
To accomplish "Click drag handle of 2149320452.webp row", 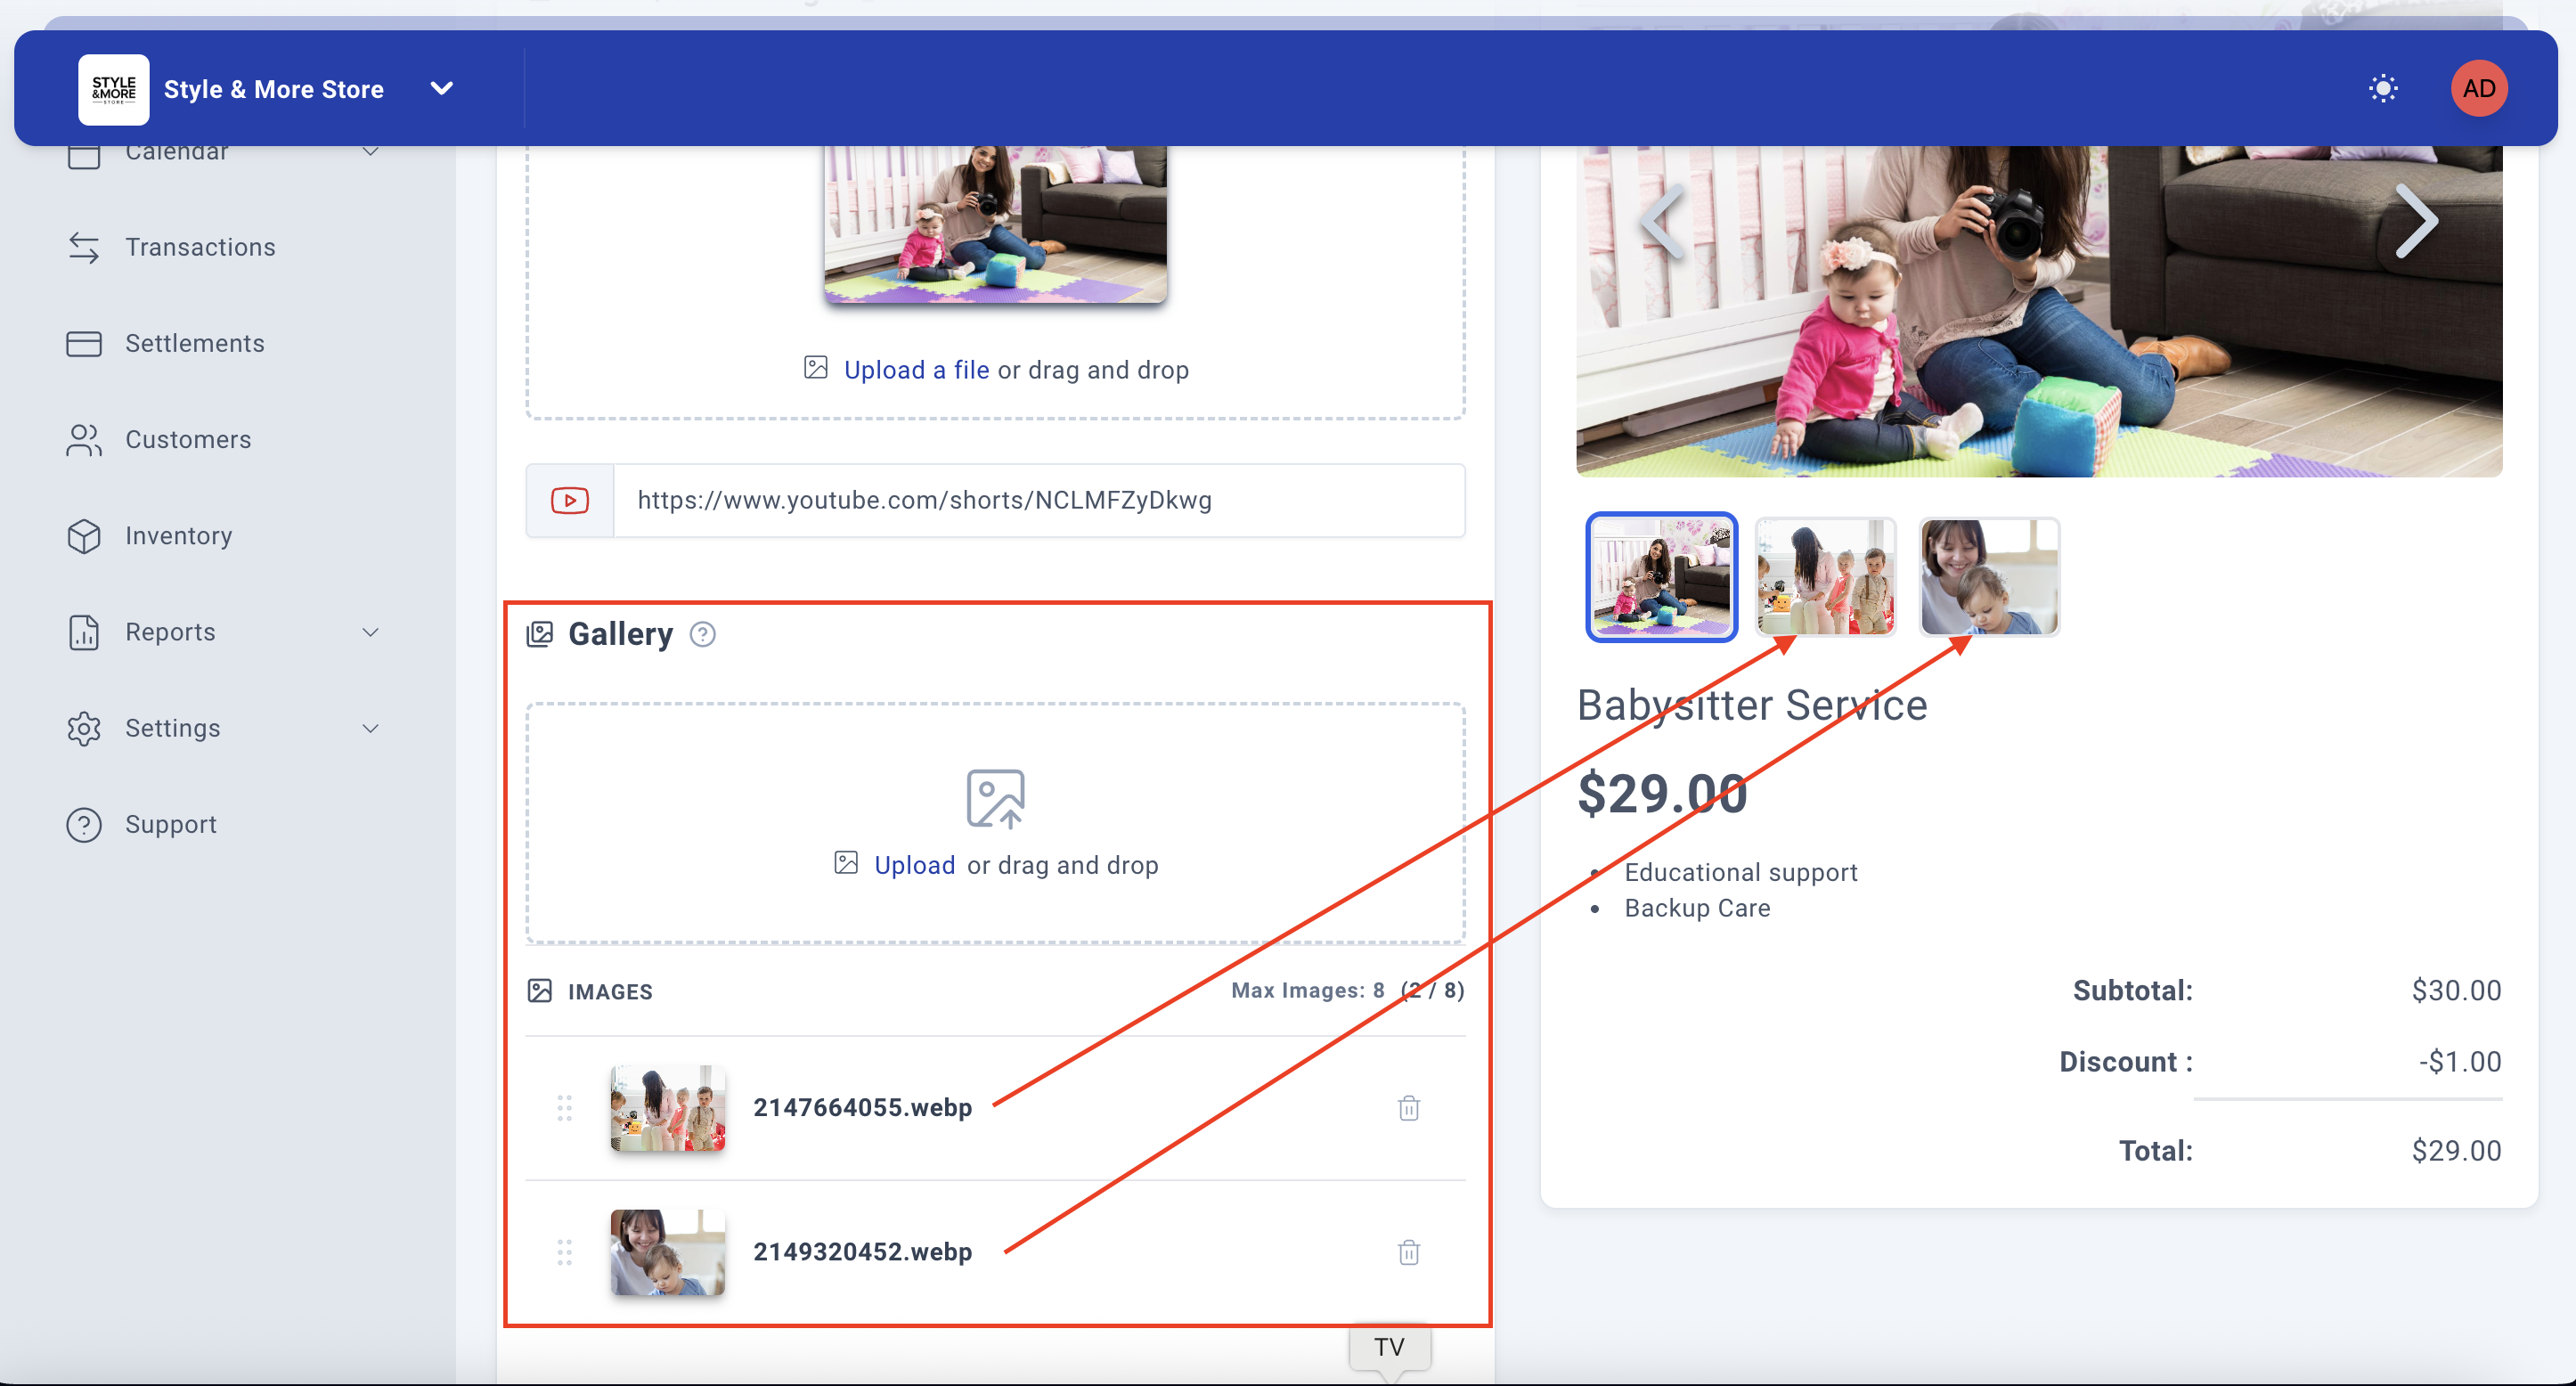I will pos(564,1252).
